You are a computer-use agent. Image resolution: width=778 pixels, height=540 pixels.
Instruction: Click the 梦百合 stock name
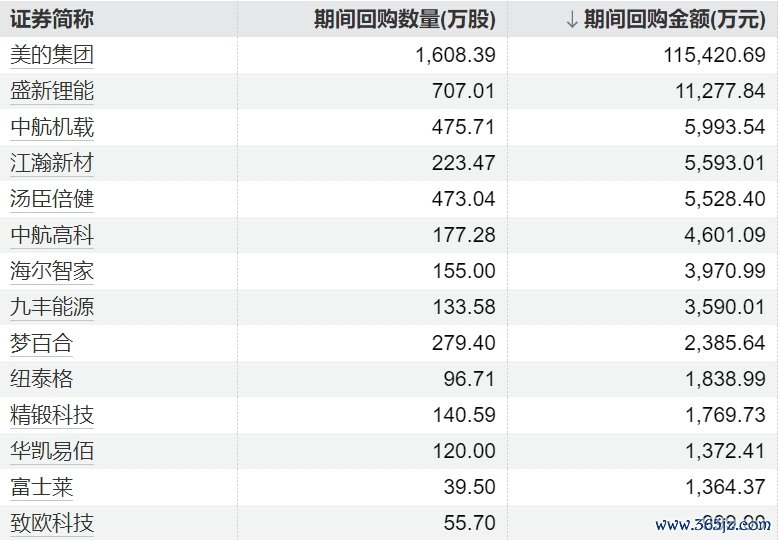point(42,343)
